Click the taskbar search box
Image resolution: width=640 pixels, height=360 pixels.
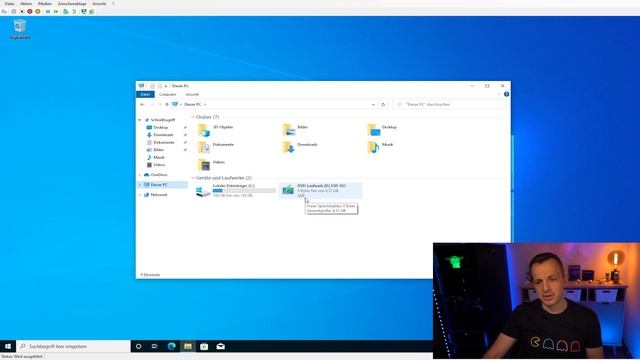click(73, 346)
